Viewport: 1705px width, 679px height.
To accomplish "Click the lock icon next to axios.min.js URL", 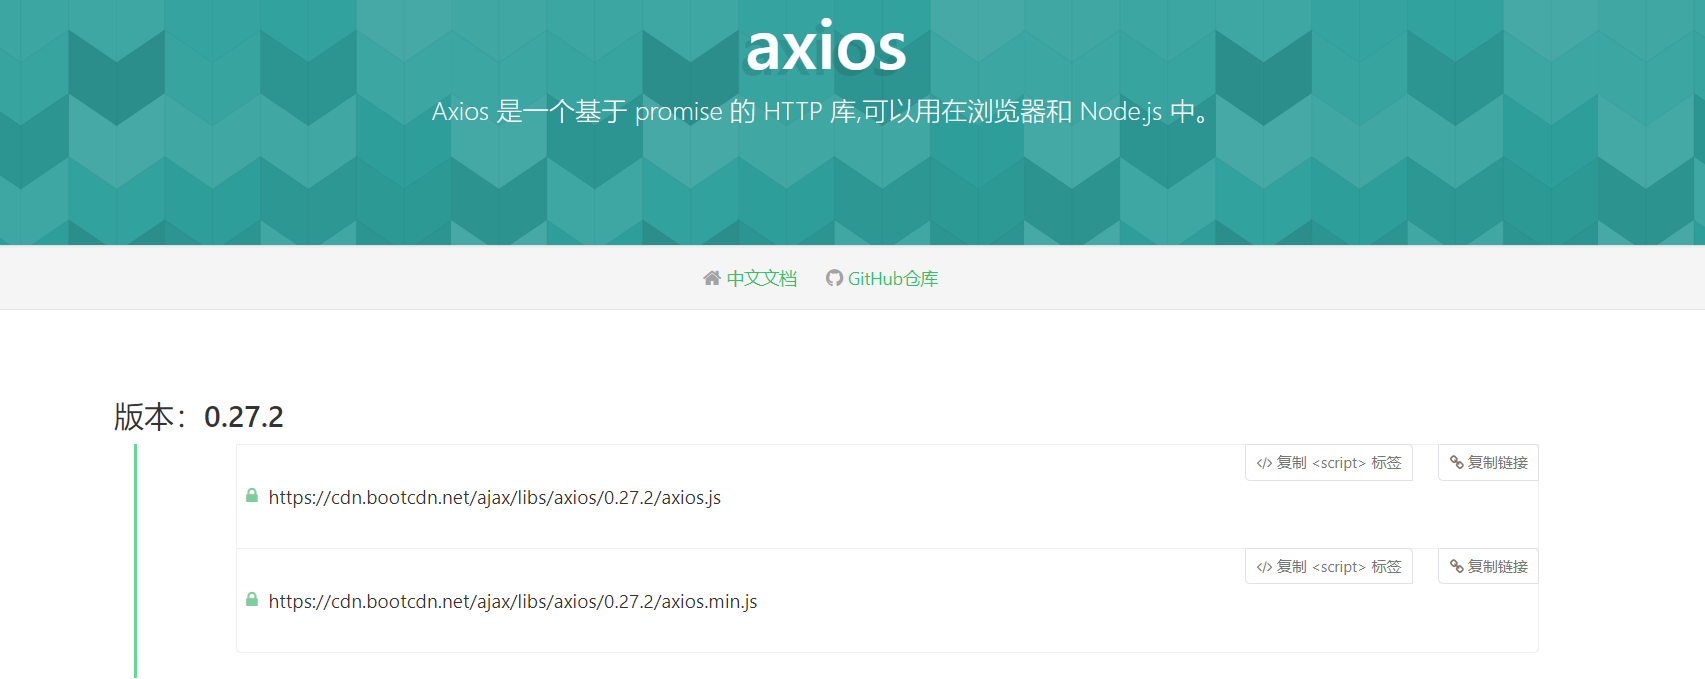I will (252, 599).
